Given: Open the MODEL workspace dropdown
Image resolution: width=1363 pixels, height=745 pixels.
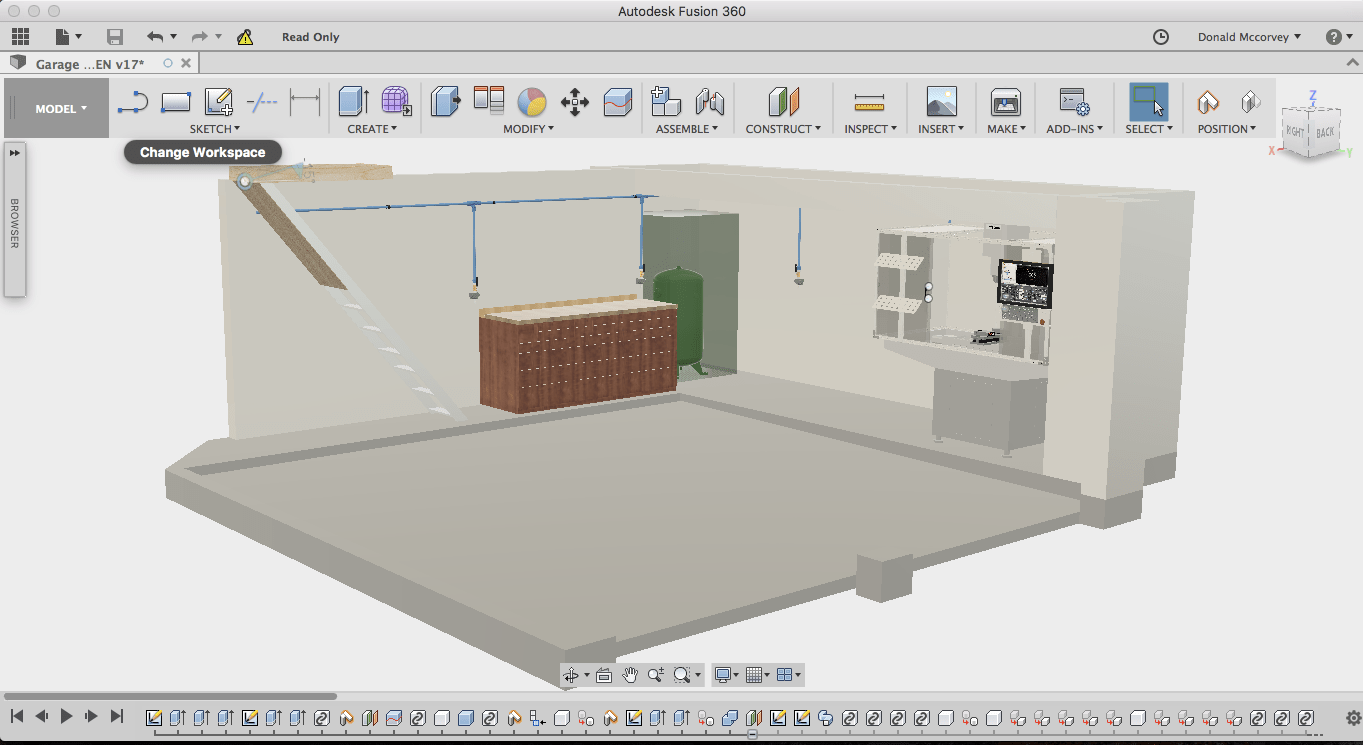Looking at the screenshot, I should click(61, 109).
